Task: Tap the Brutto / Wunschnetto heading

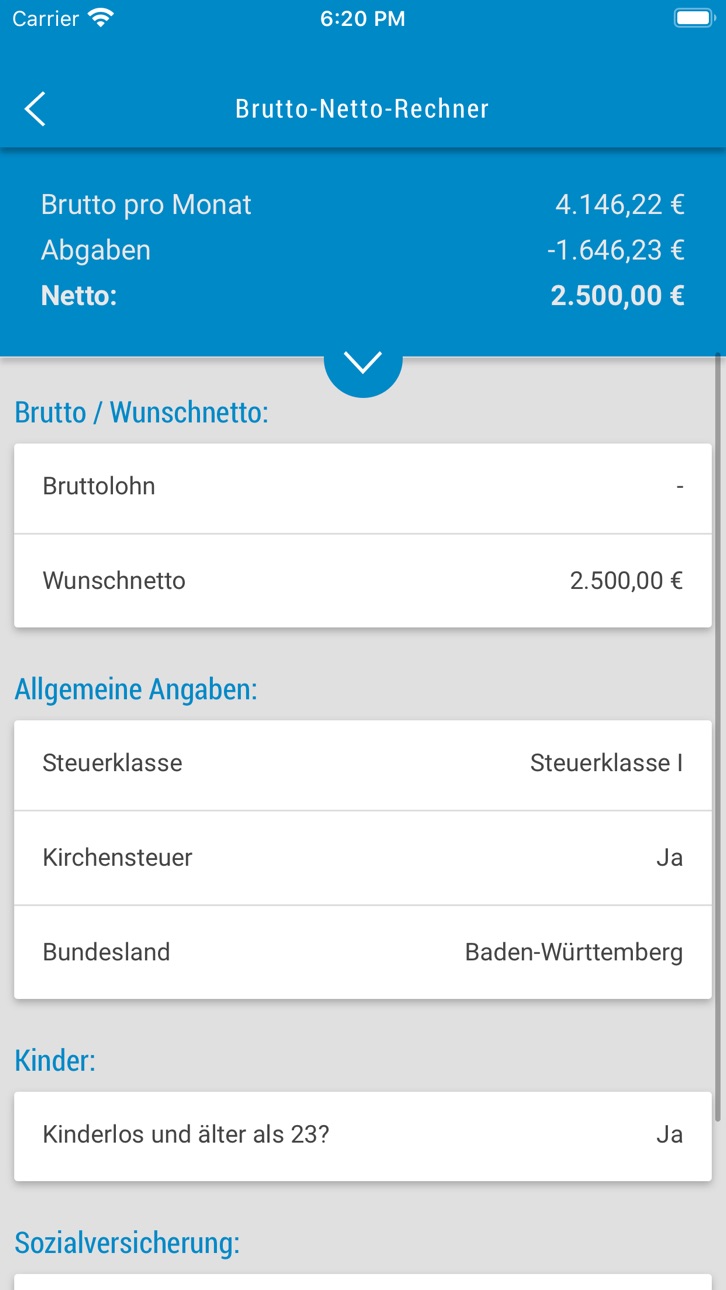Action: [141, 412]
